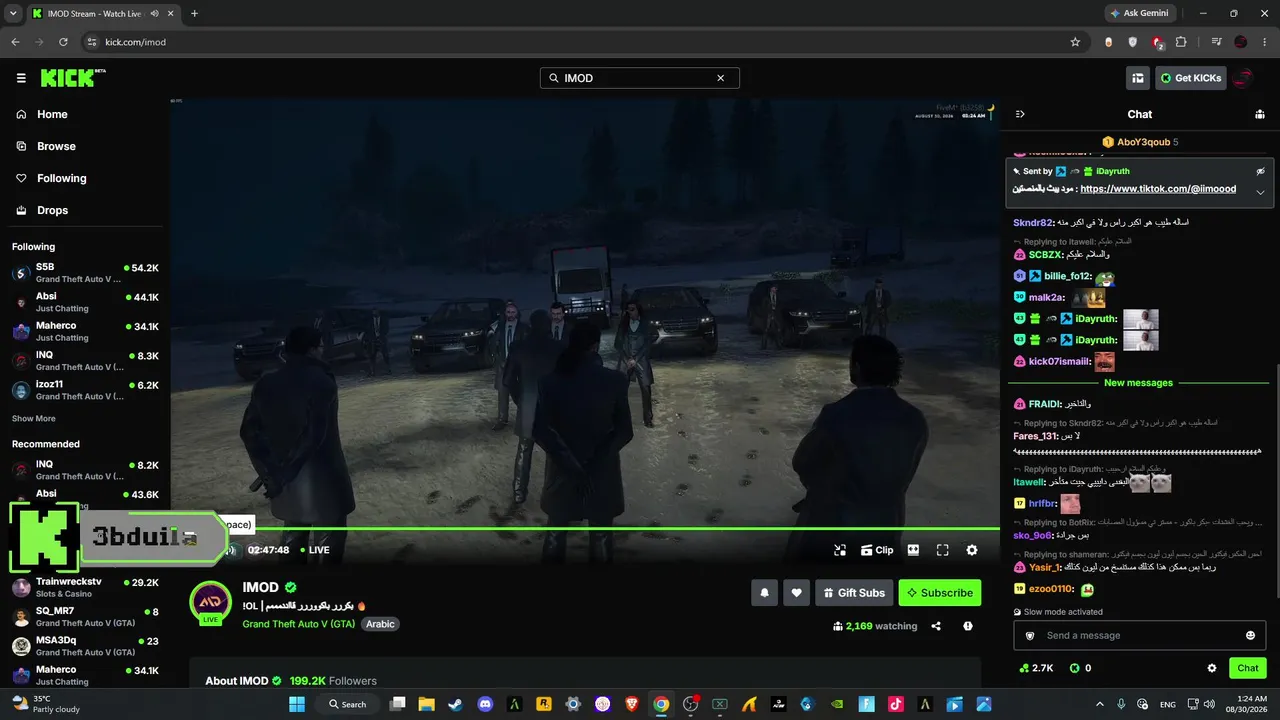Open Discord from the taskbar

[486, 704]
